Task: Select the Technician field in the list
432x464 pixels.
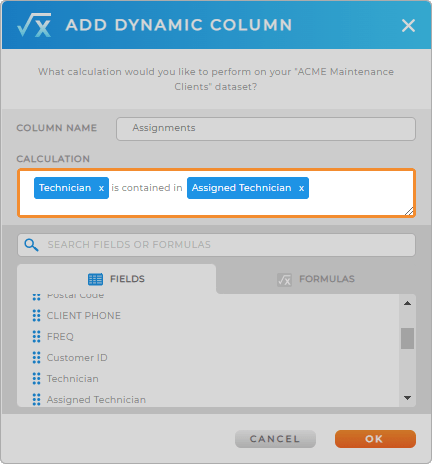Action: click(x=73, y=379)
